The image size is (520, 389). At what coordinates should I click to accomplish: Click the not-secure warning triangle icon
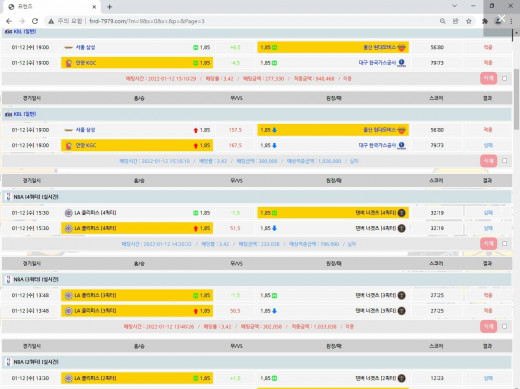coord(51,21)
